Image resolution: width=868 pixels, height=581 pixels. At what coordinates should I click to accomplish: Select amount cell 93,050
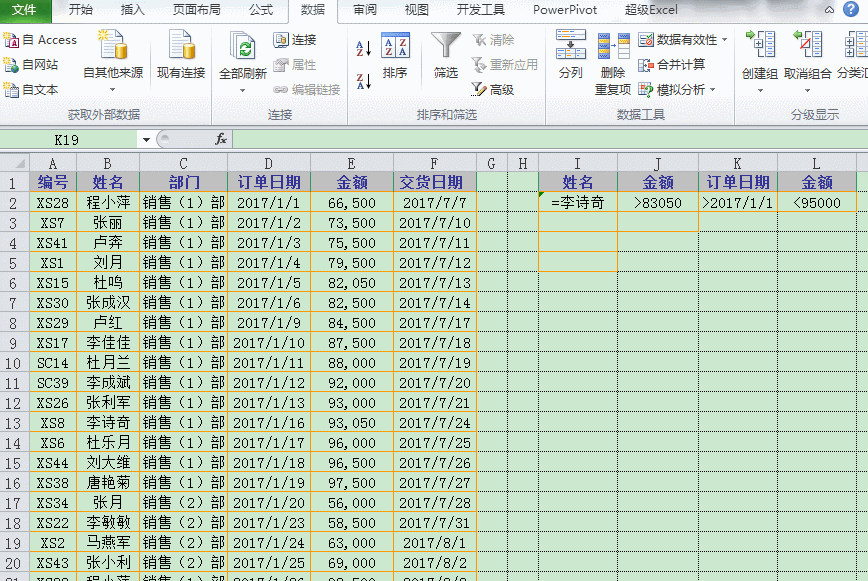352,423
